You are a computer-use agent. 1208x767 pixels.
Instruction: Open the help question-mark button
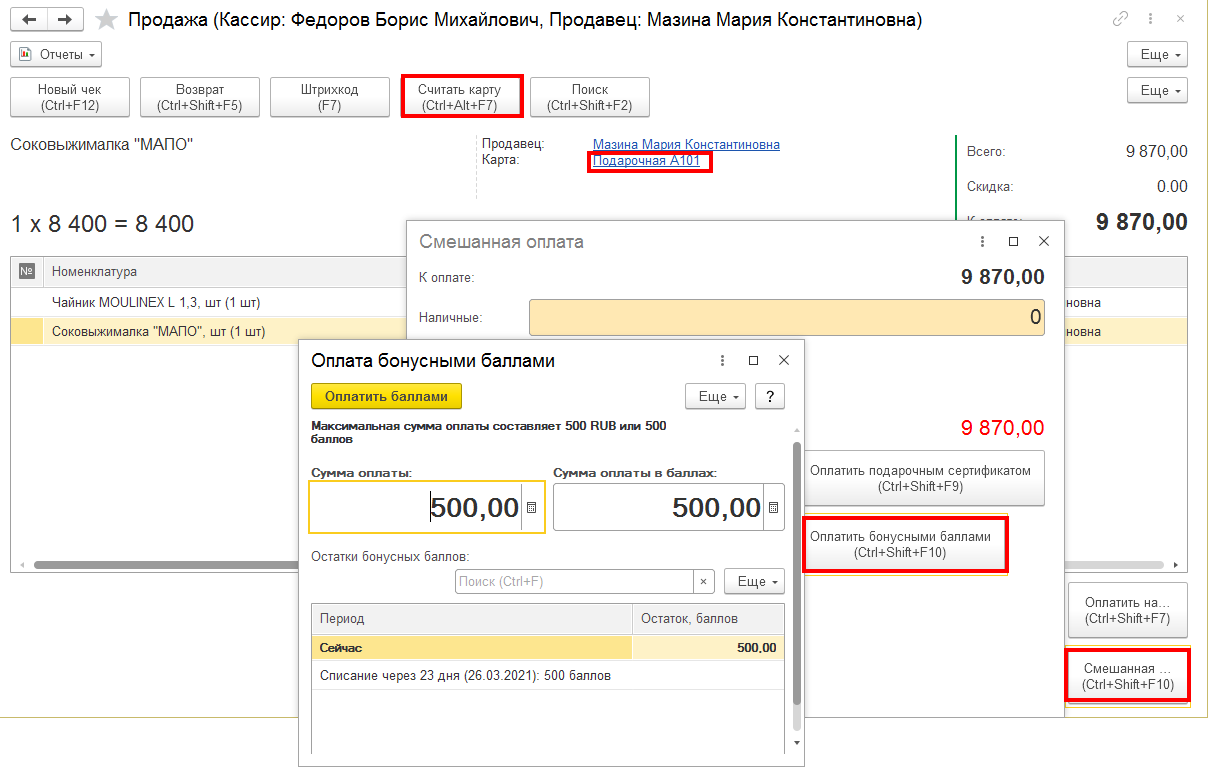(x=769, y=396)
